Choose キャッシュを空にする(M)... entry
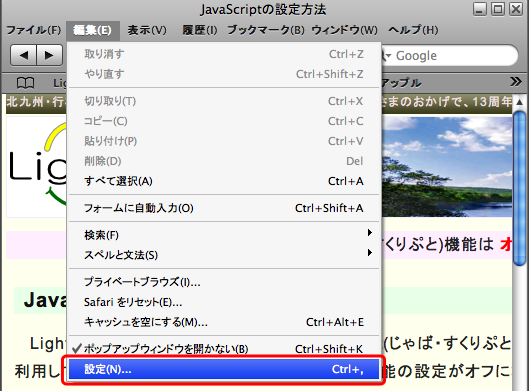This screenshot has height=391, width=529. click(224, 322)
